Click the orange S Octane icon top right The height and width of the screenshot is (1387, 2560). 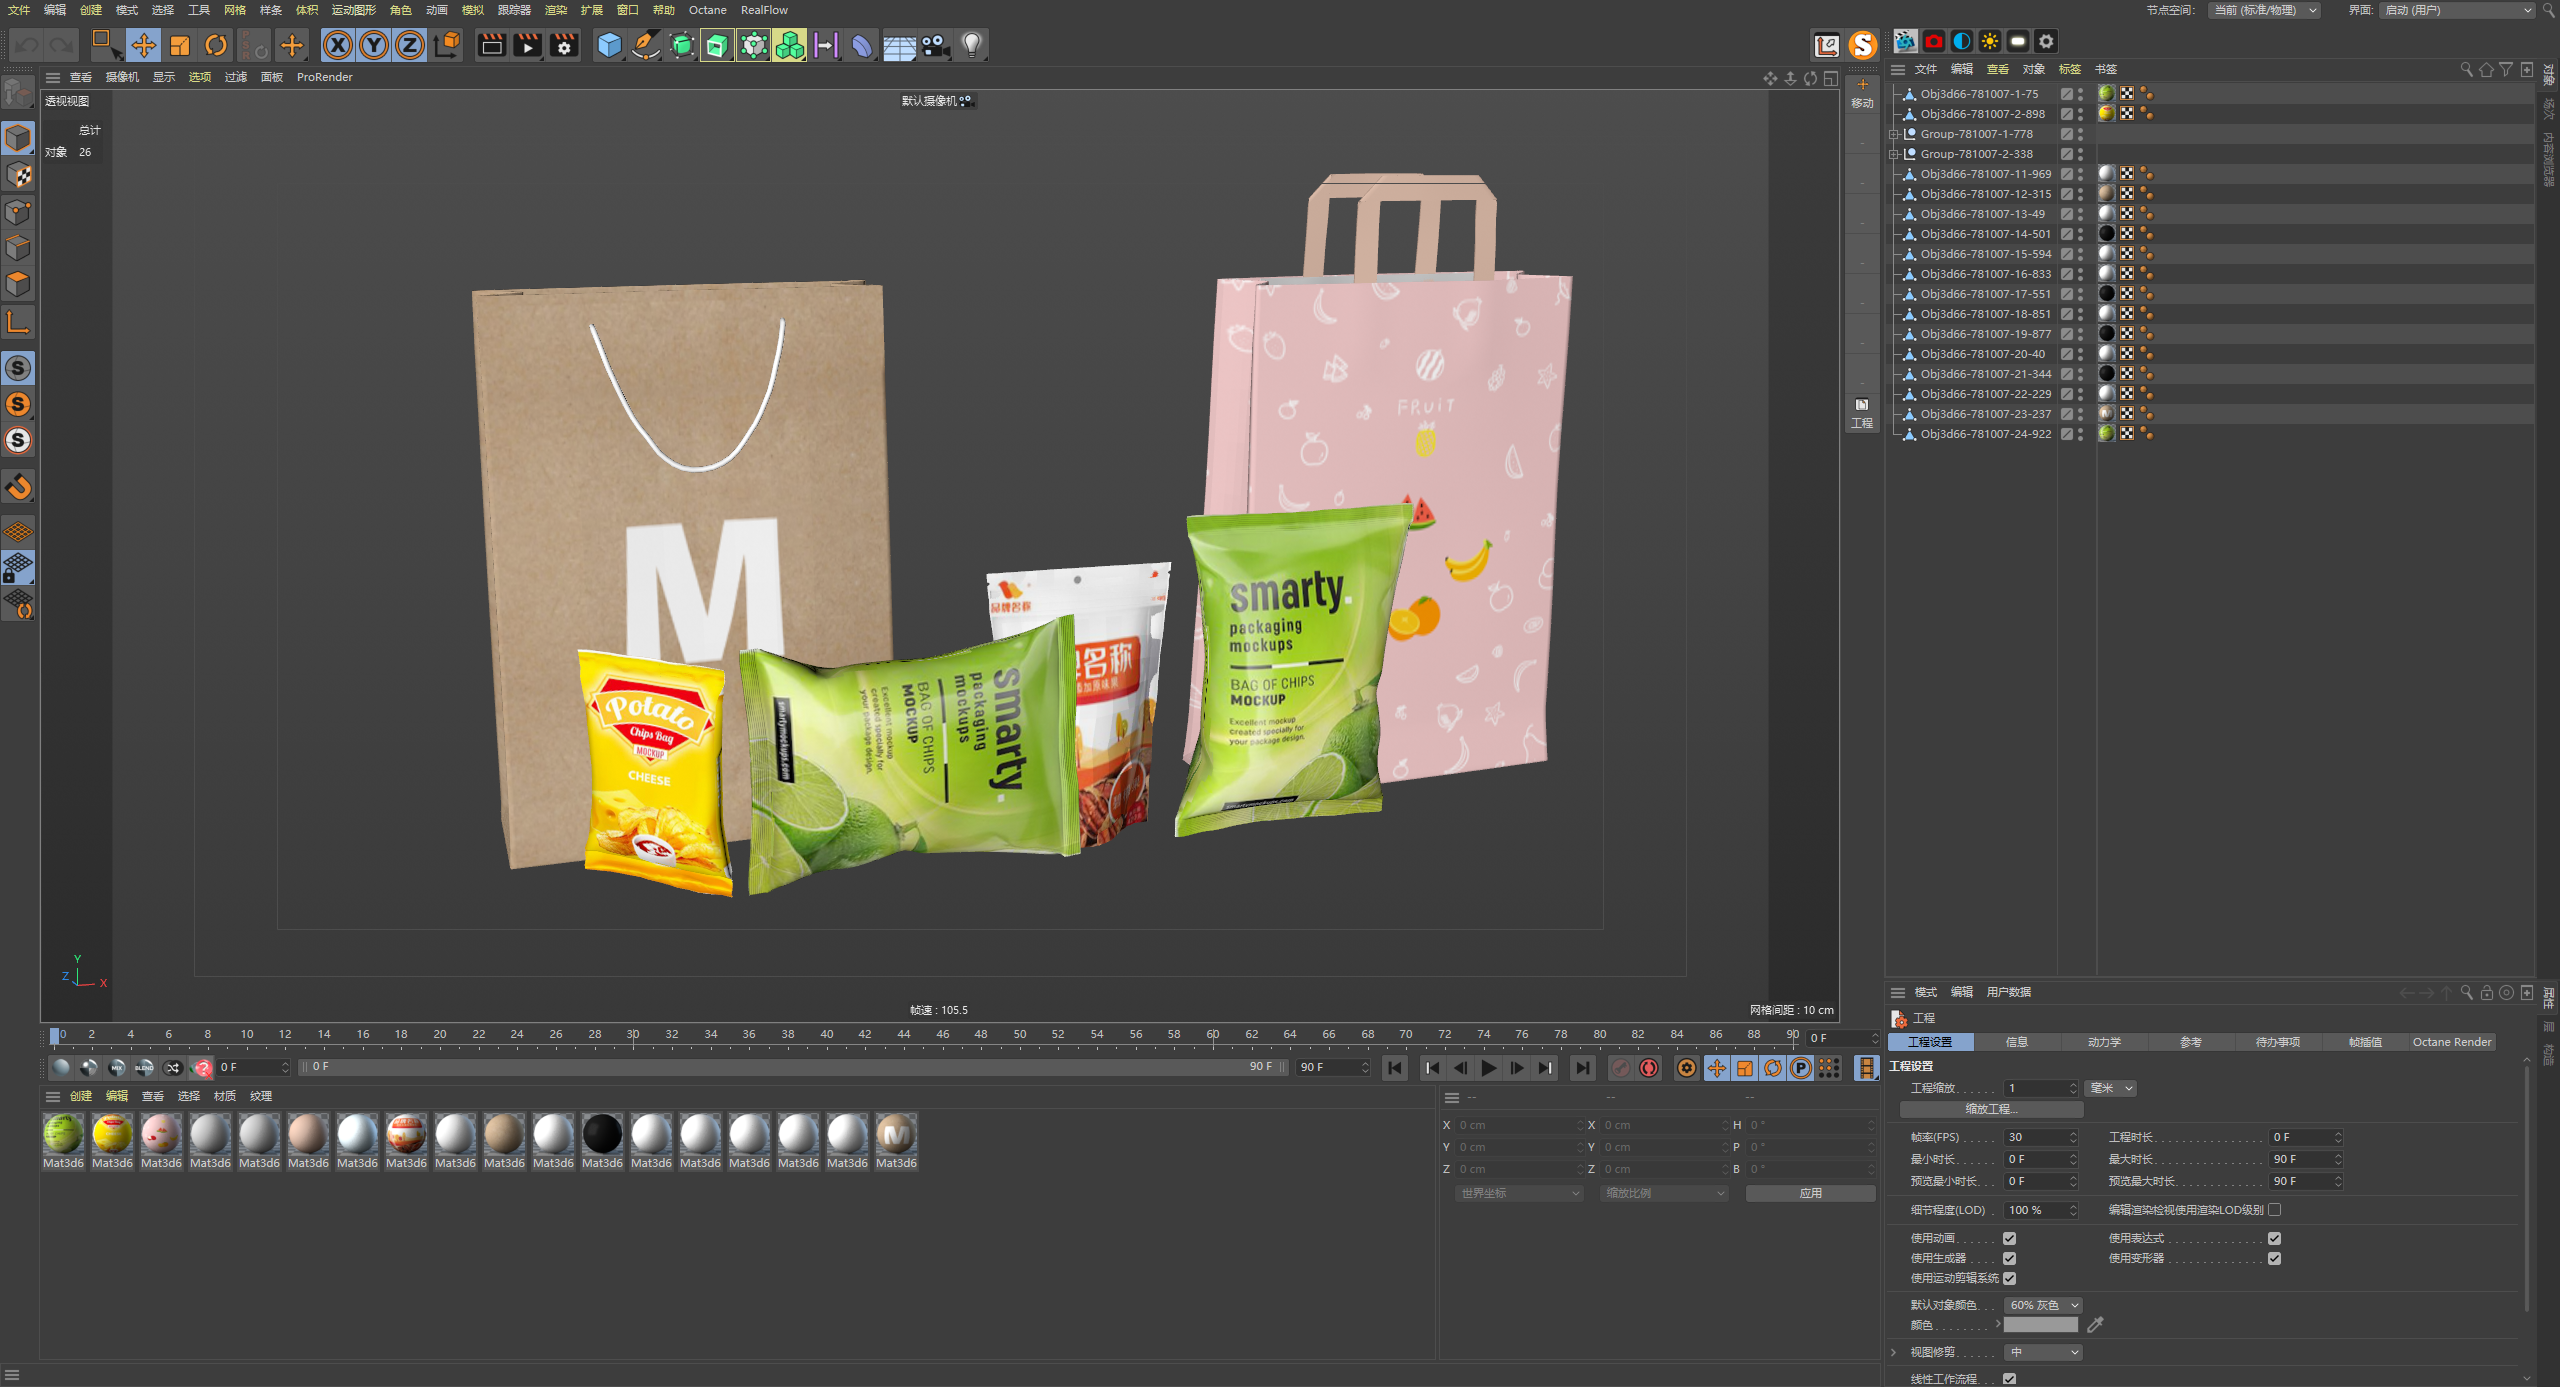tap(1862, 45)
